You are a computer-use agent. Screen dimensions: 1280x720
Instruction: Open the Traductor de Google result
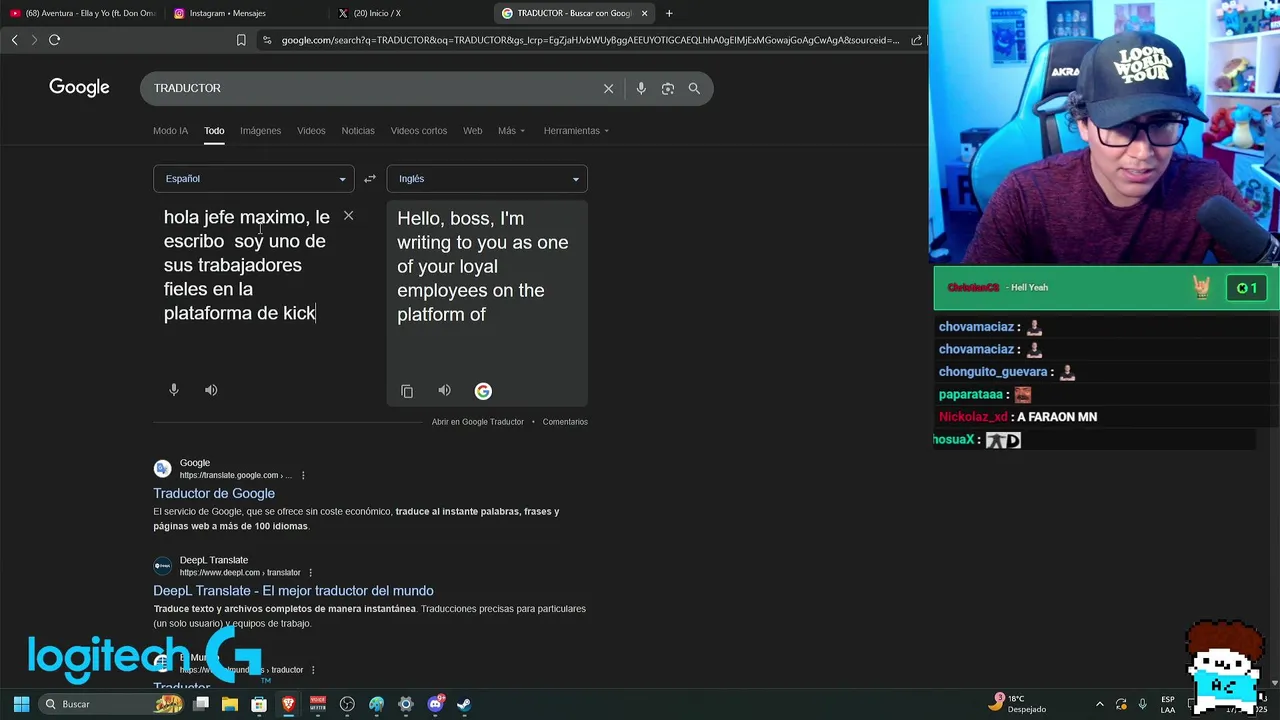click(x=214, y=493)
